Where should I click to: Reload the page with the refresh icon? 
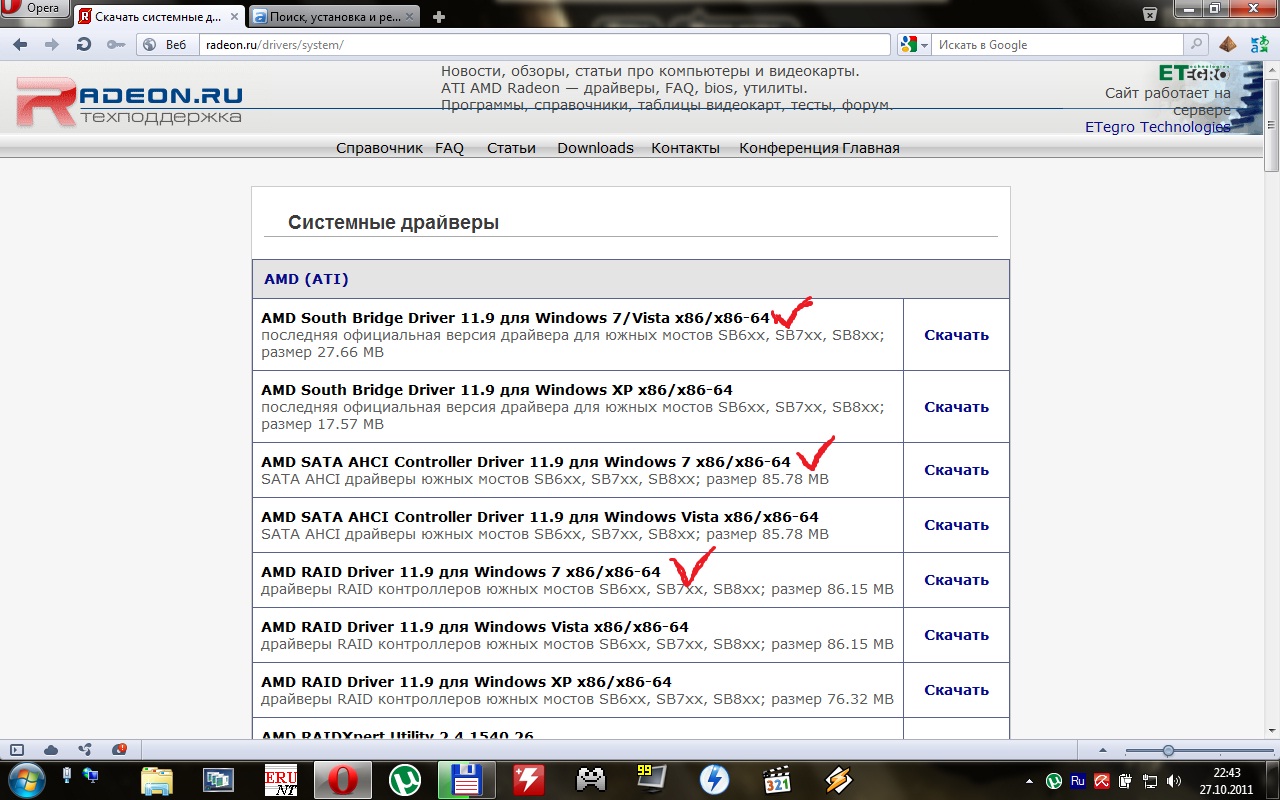pyautogui.click(x=84, y=45)
